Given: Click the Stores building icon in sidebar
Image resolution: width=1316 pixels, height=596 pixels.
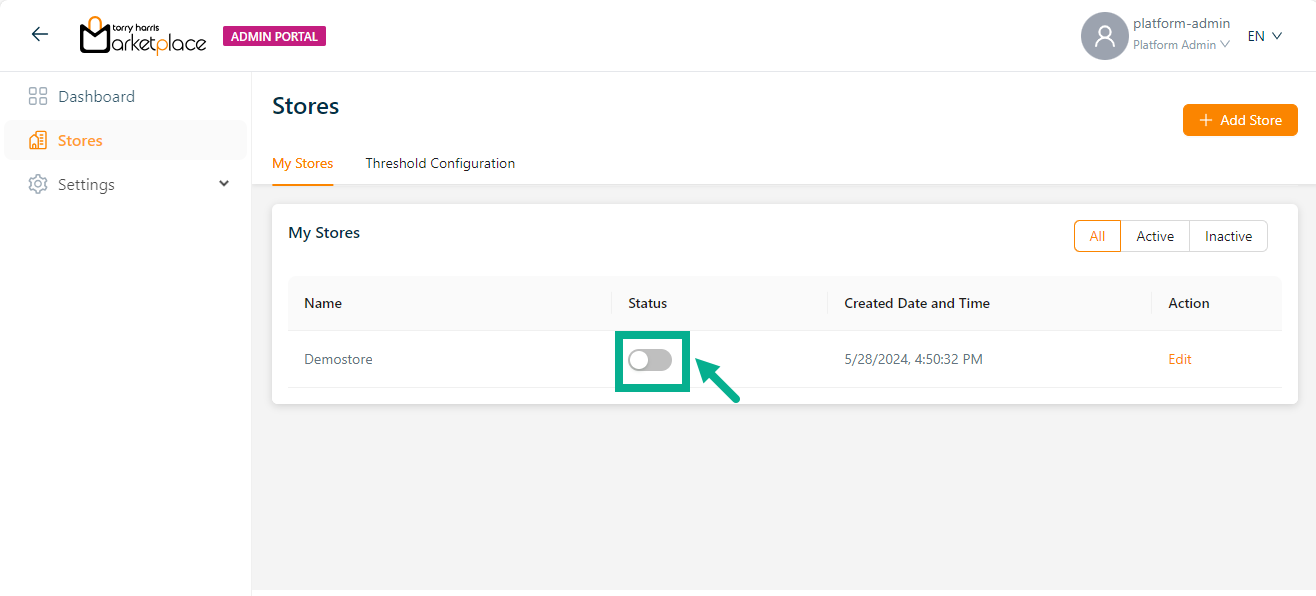Looking at the screenshot, I should pos(38,141).
